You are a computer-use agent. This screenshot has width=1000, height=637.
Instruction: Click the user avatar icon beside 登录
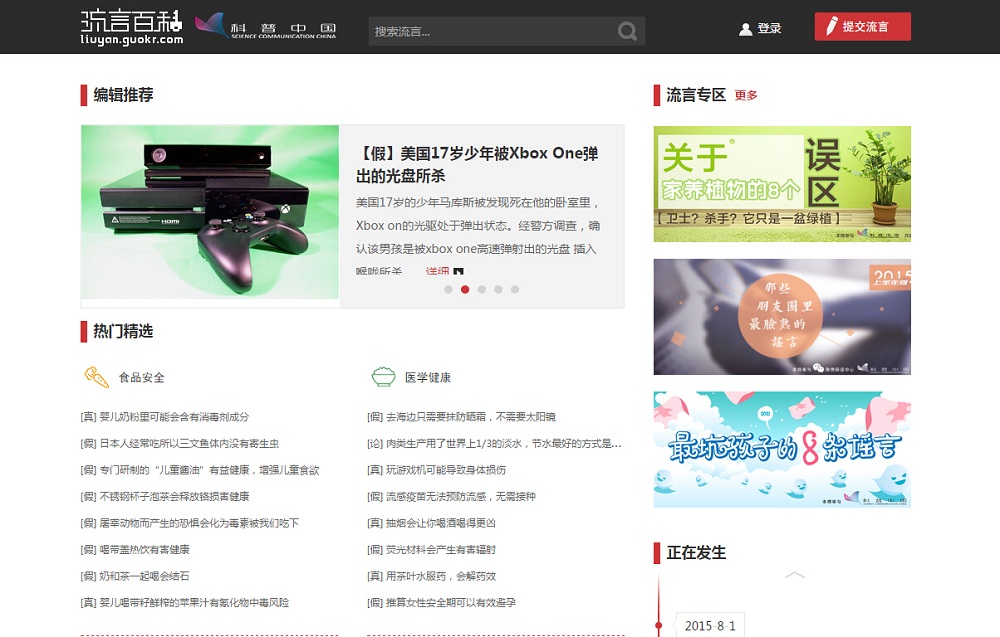pos(745,29)
